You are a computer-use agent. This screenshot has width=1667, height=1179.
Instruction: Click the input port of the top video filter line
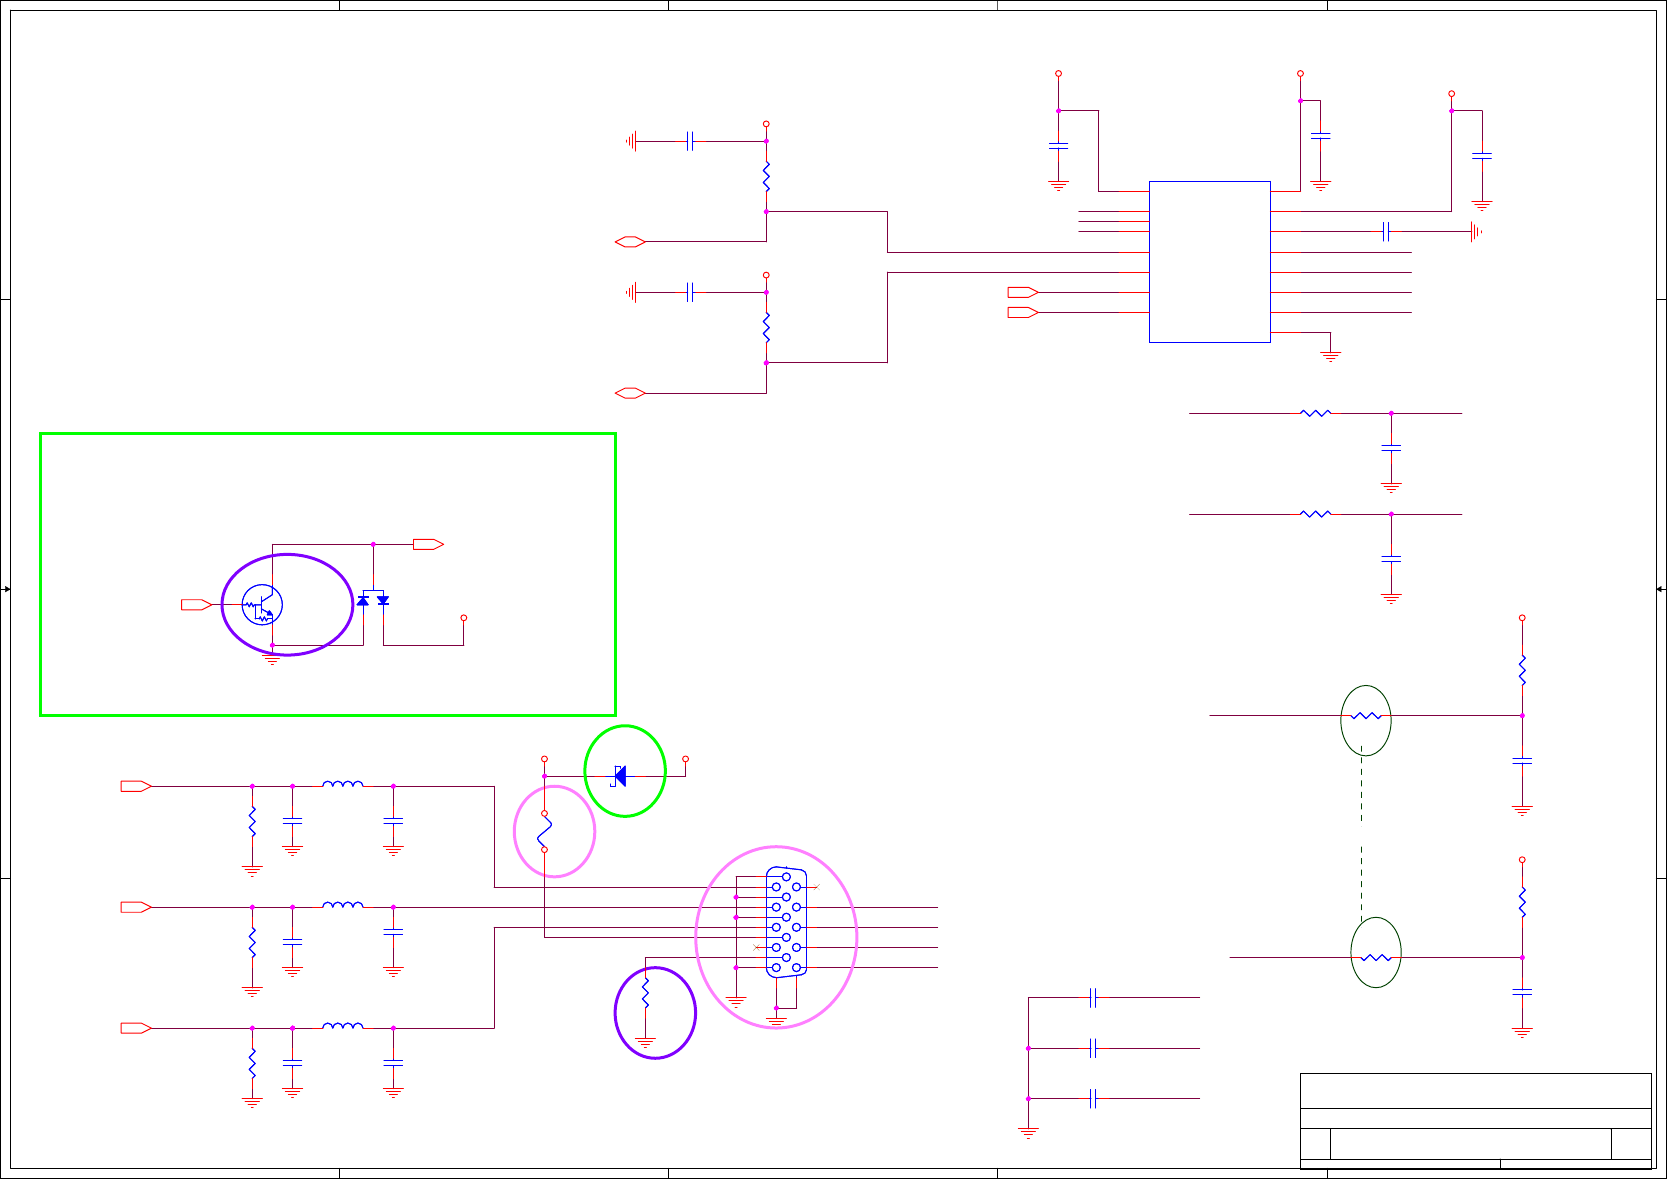point(136,786)
